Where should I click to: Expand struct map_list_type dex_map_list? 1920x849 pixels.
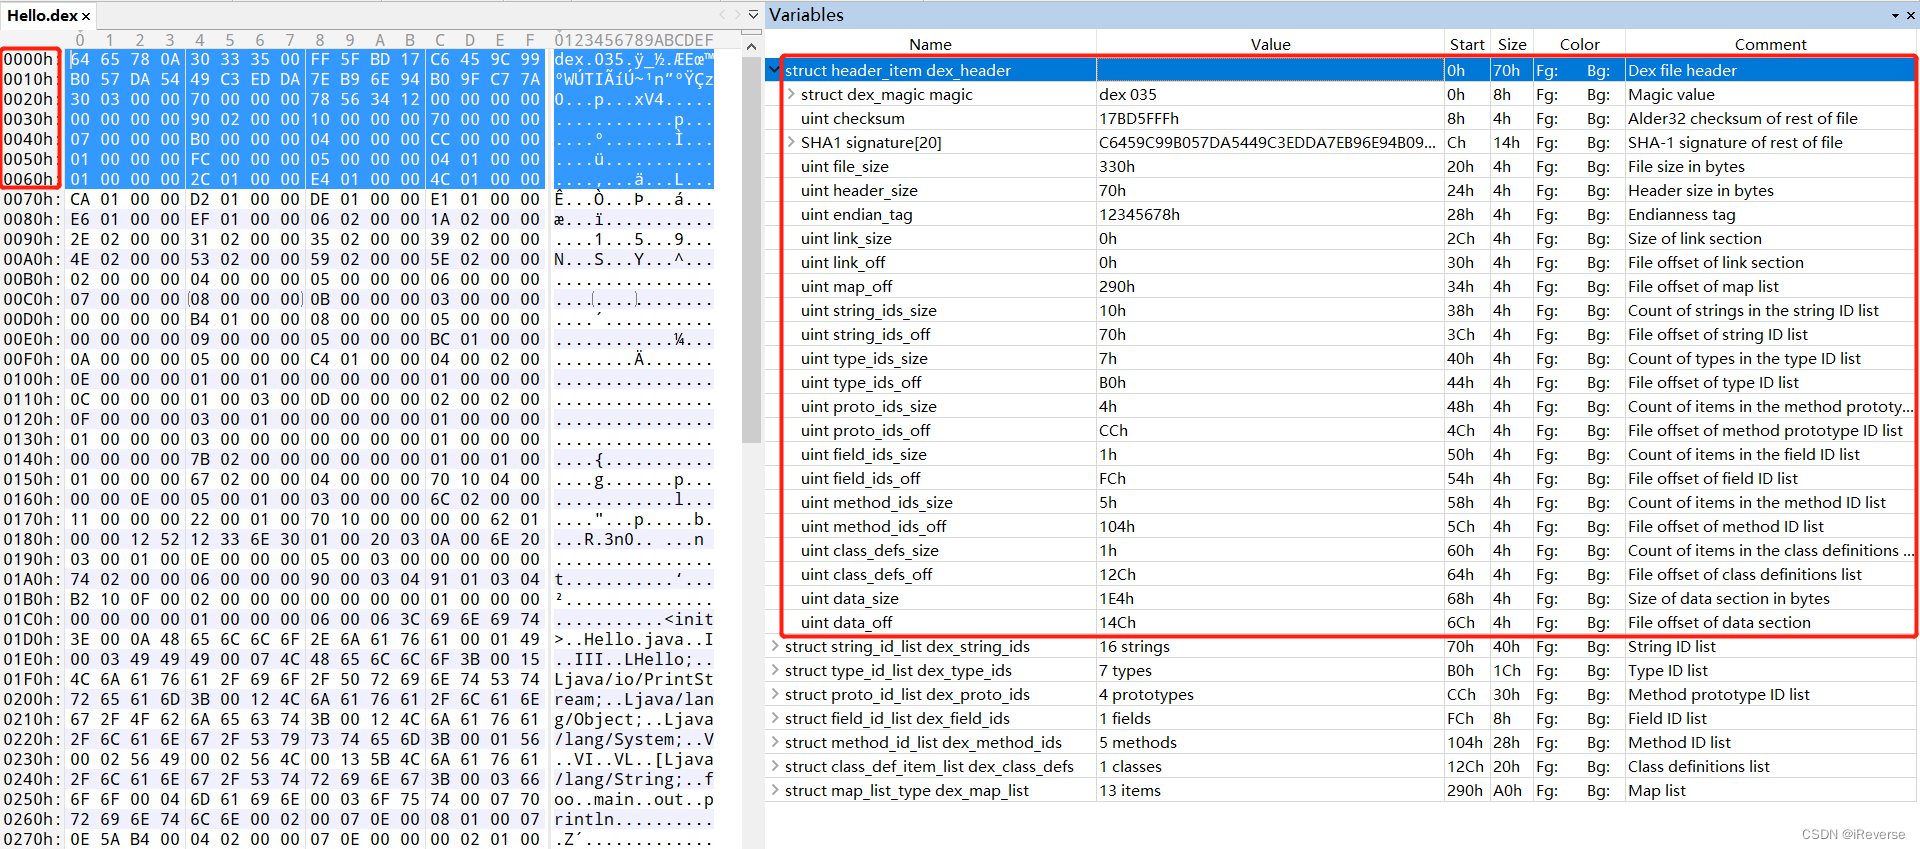pyautogui.click(x=775, y=790)
